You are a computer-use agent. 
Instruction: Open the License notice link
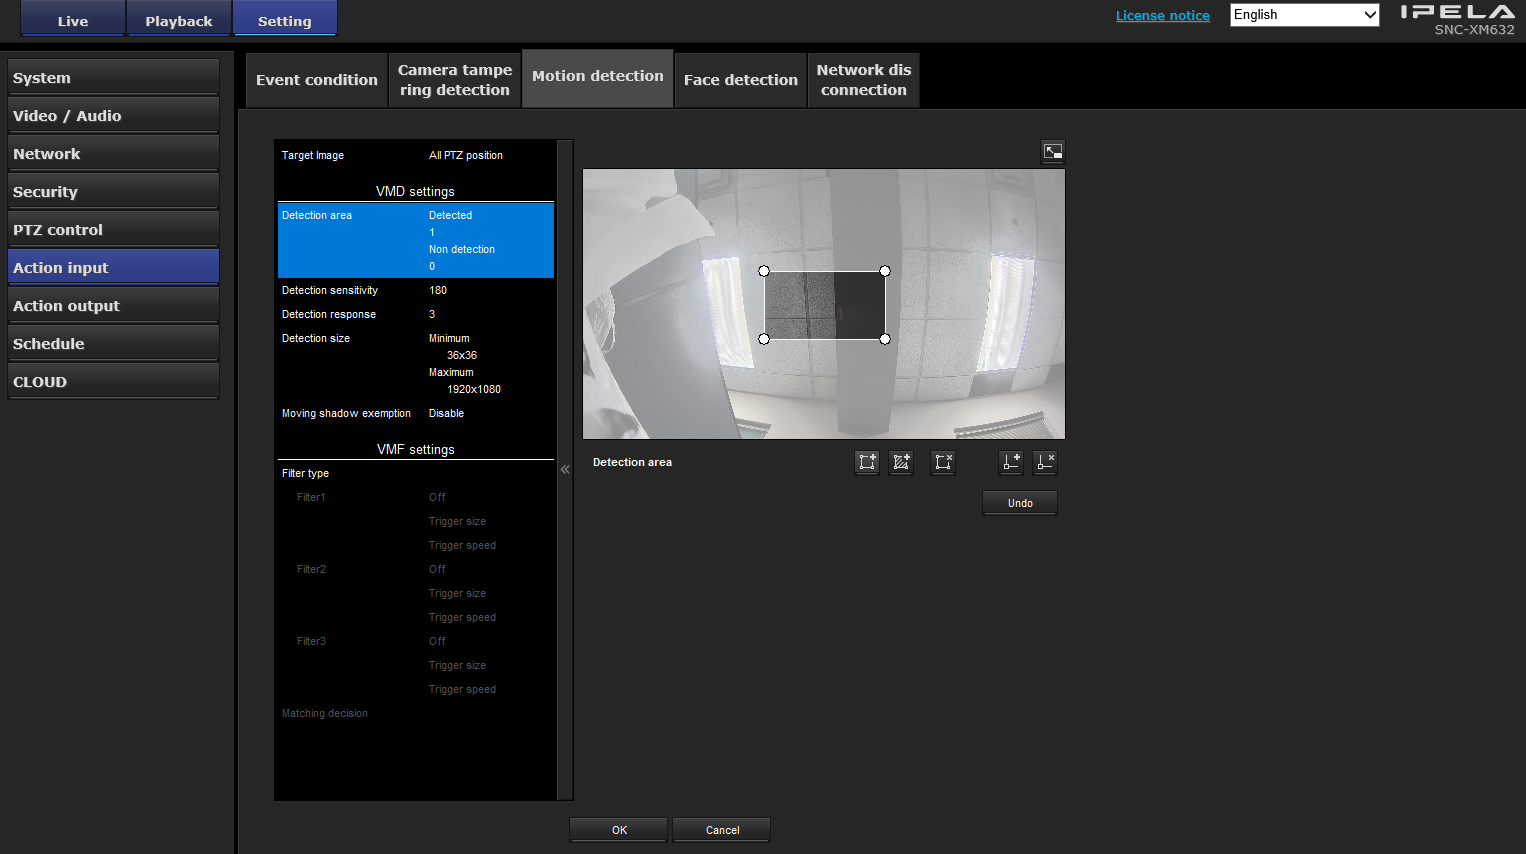click(1162, 16)
